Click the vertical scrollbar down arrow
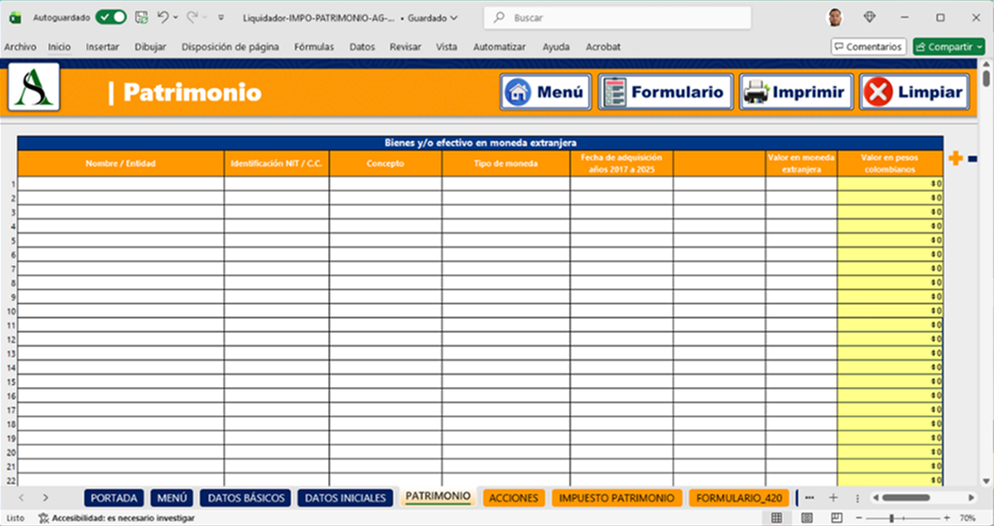994x526 pixels. (986, 481)
